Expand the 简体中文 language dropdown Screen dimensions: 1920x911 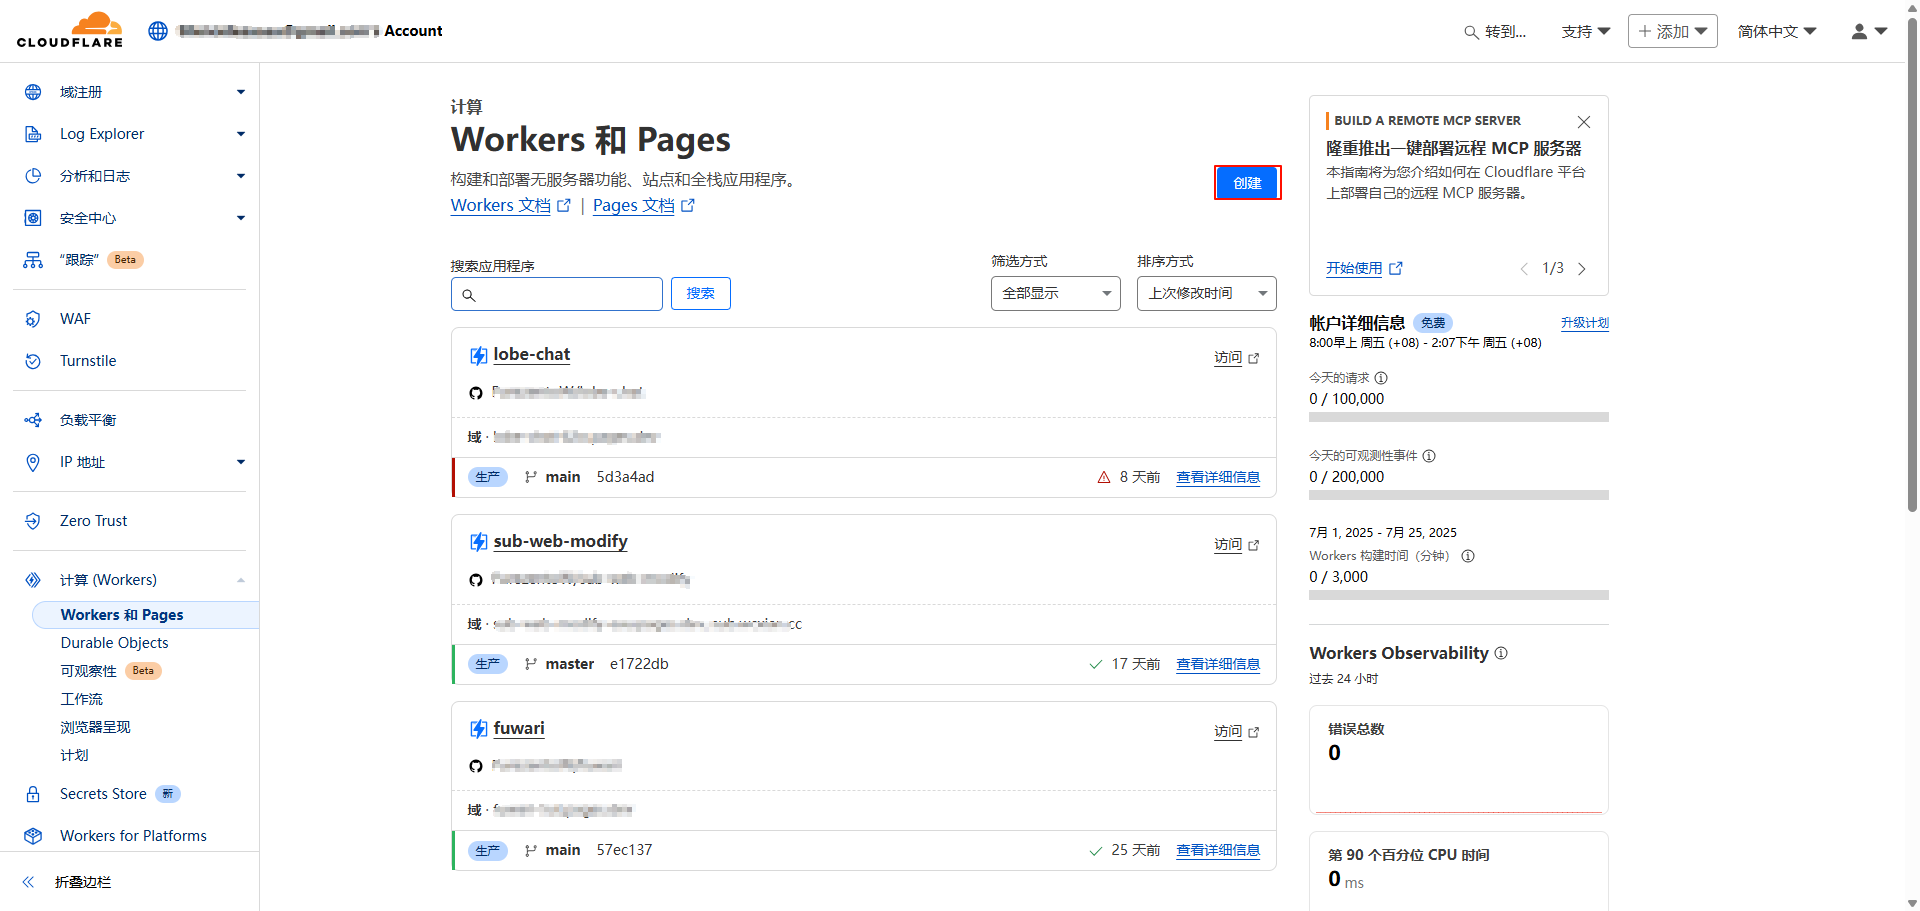(x=1776, y=32)
